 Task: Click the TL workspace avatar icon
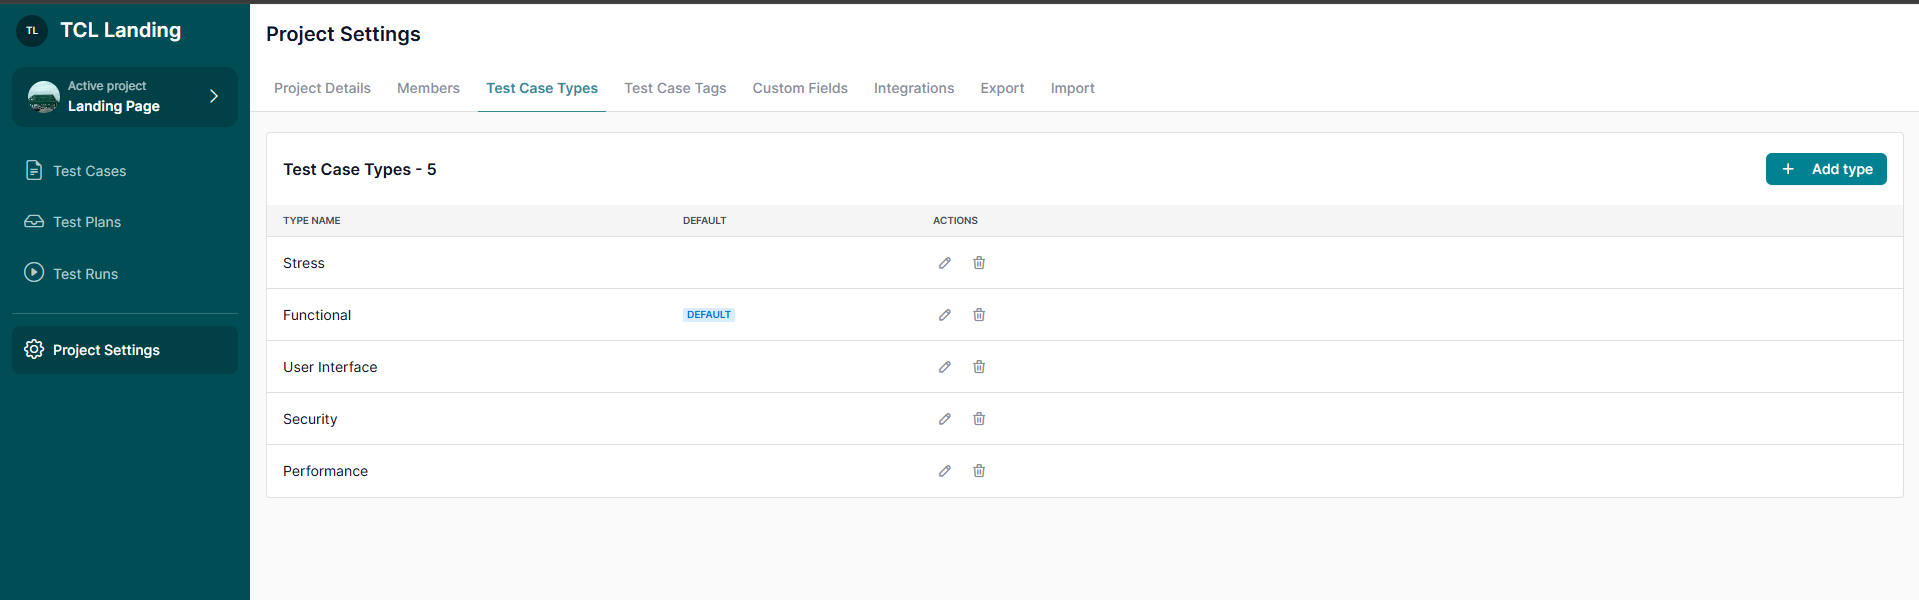coord(32,31)
